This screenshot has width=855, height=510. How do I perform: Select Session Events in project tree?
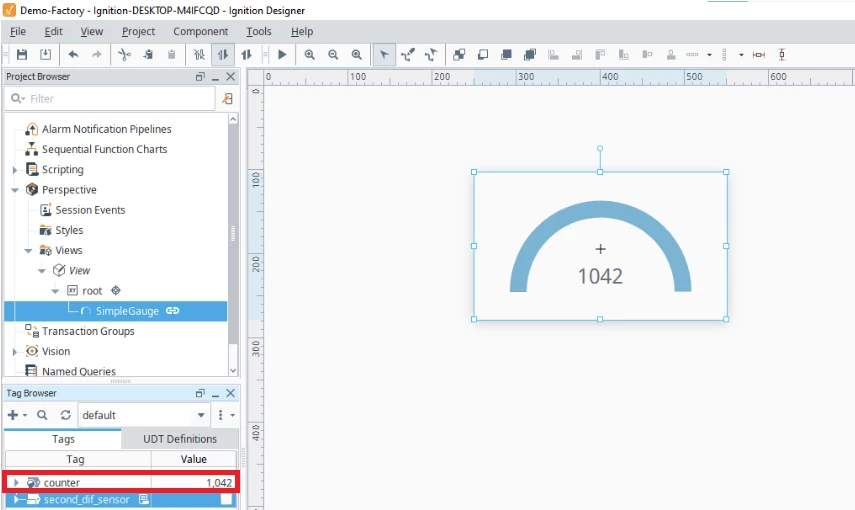(x=90, y=210)
